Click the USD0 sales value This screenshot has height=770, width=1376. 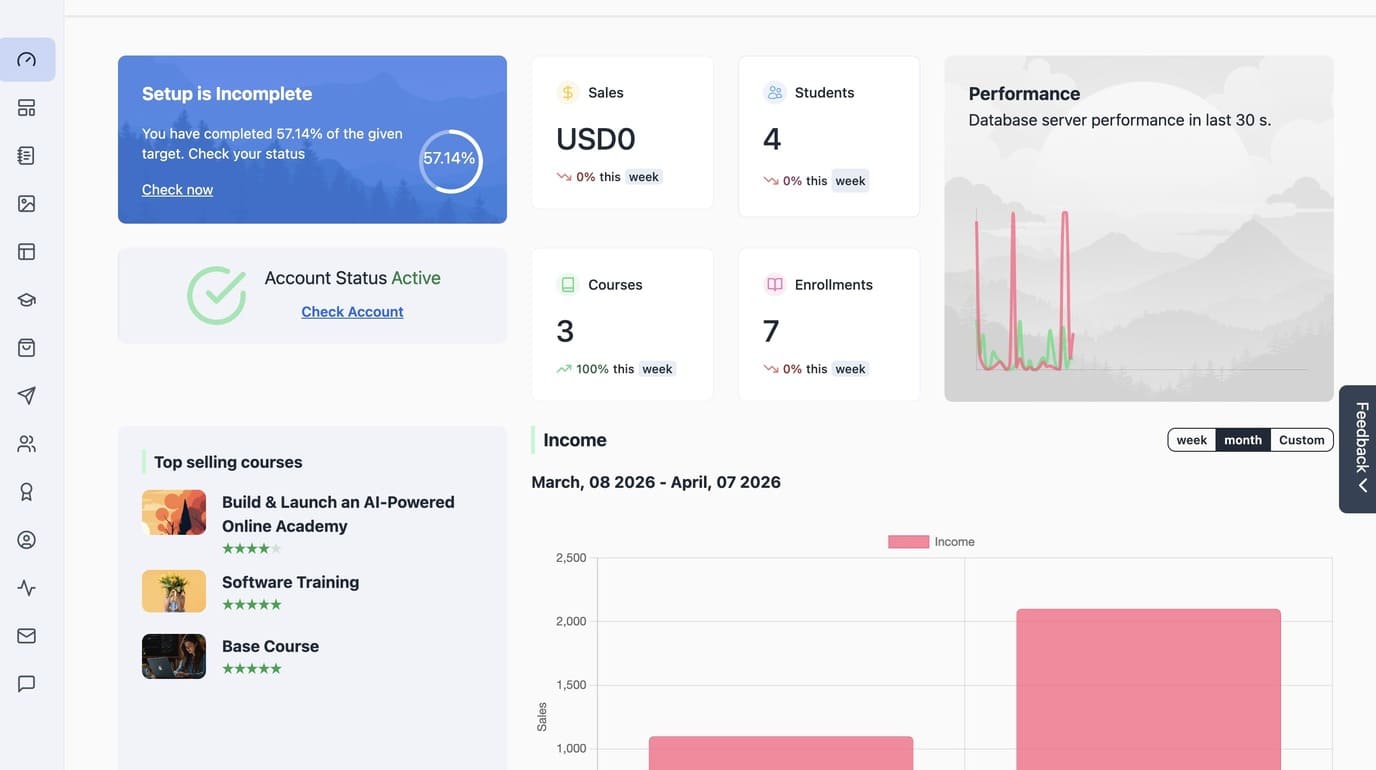point(596,139)
